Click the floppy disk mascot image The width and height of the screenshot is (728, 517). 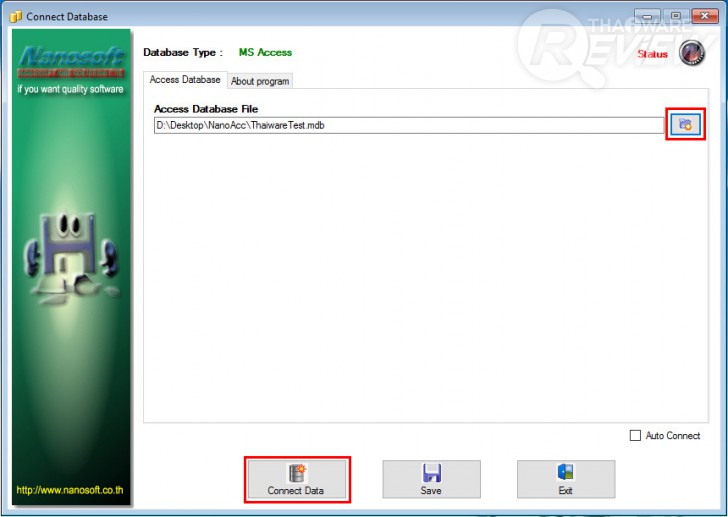[72, 258]
